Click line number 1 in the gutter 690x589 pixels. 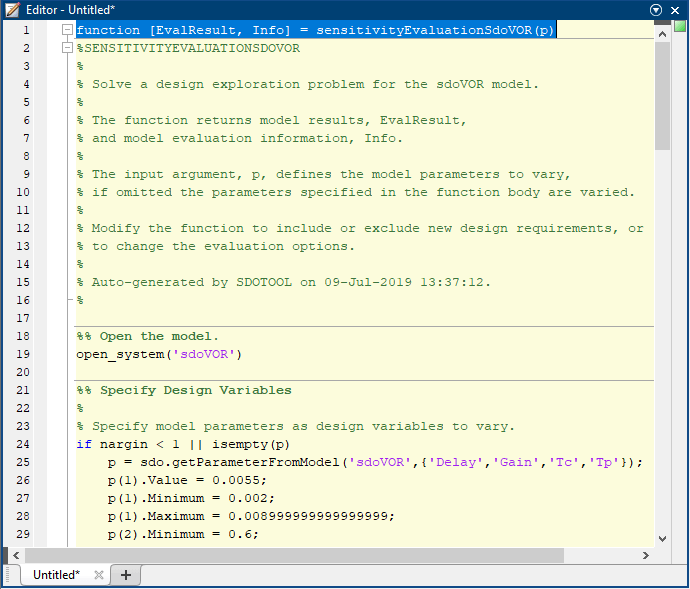[x=26, y=30]
